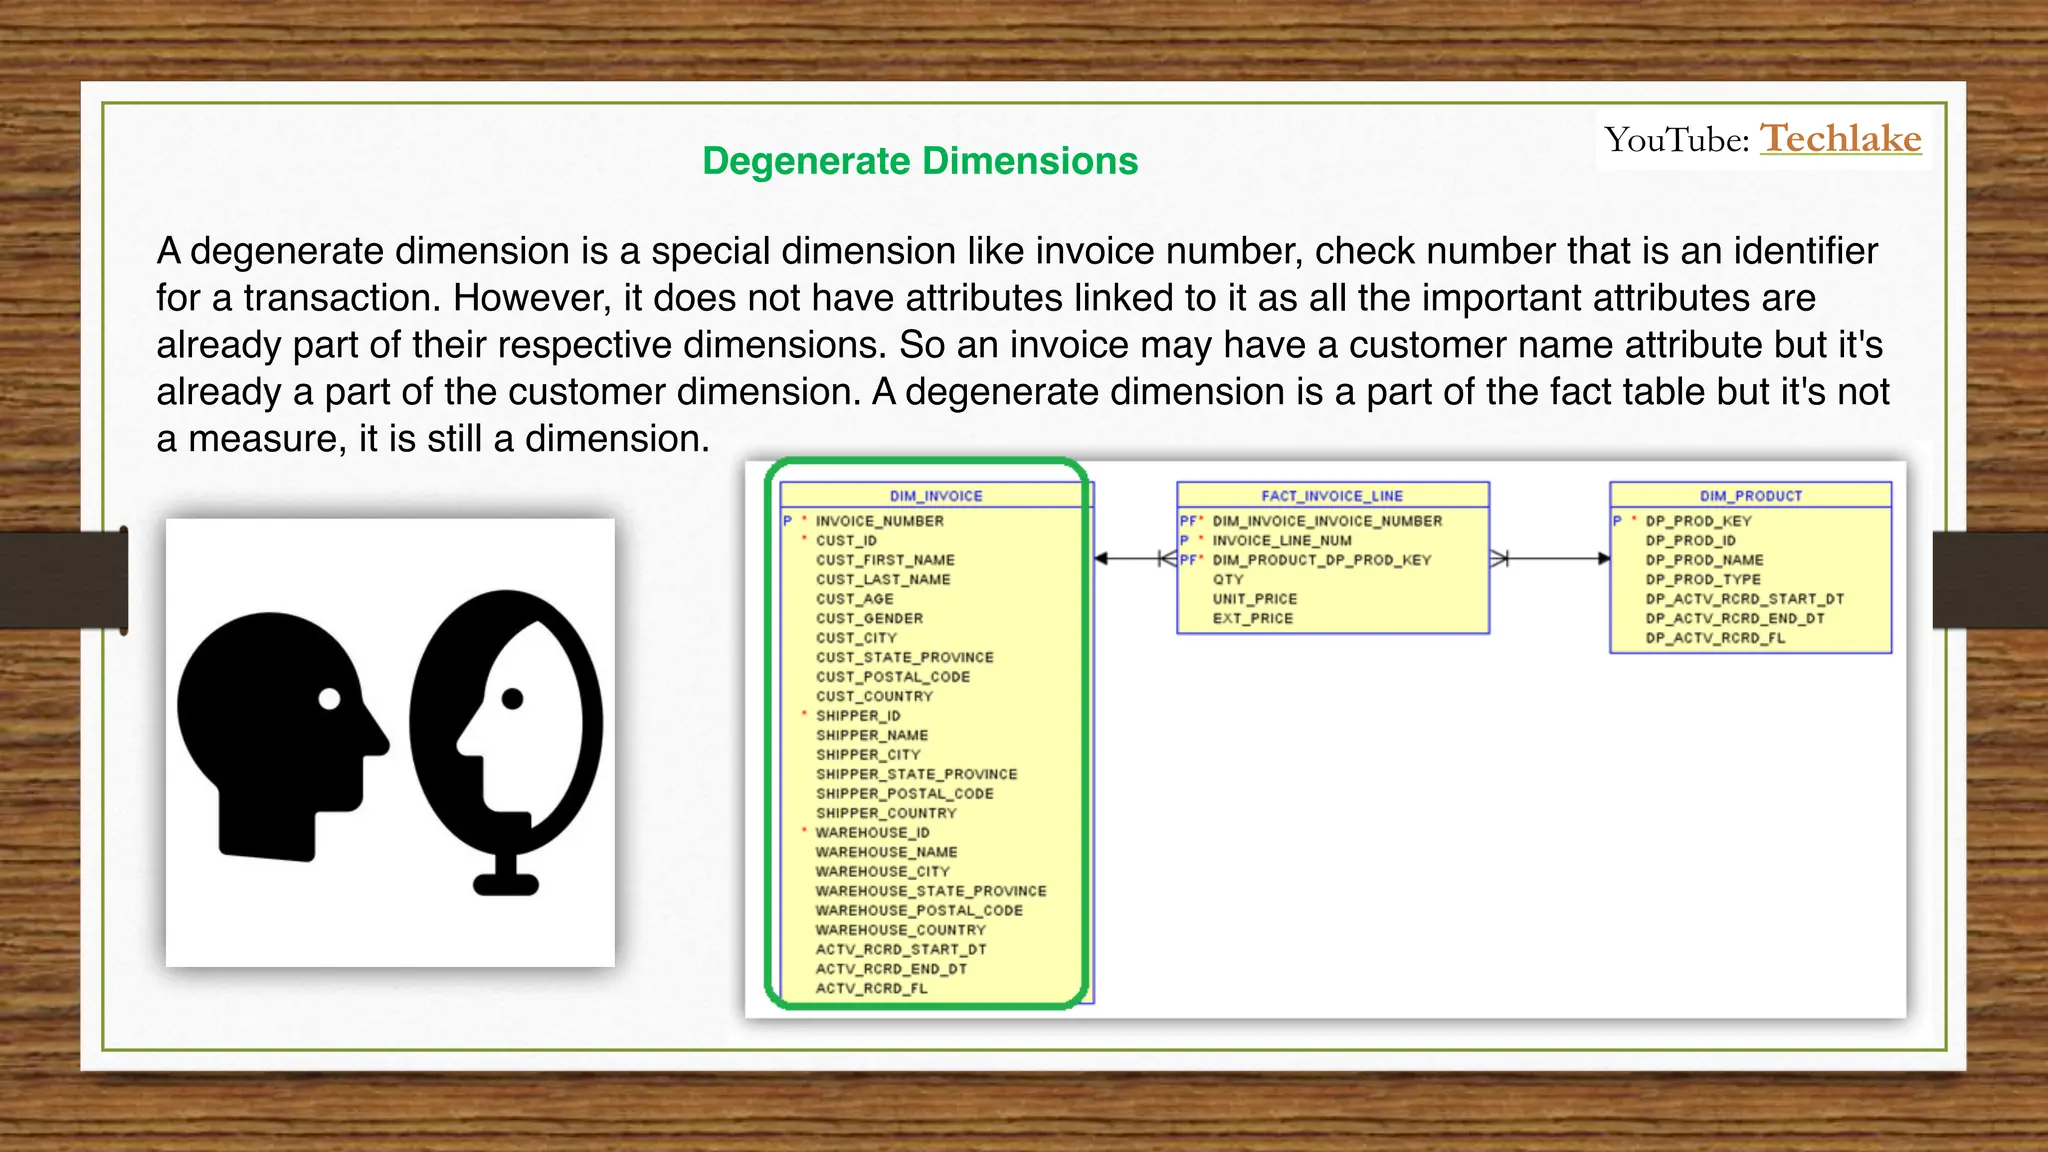Image resolution: width=2048 pixels, height=1152 pixels.
Task: Select the EXT_PRICE field
Action: click(1253, 619)
